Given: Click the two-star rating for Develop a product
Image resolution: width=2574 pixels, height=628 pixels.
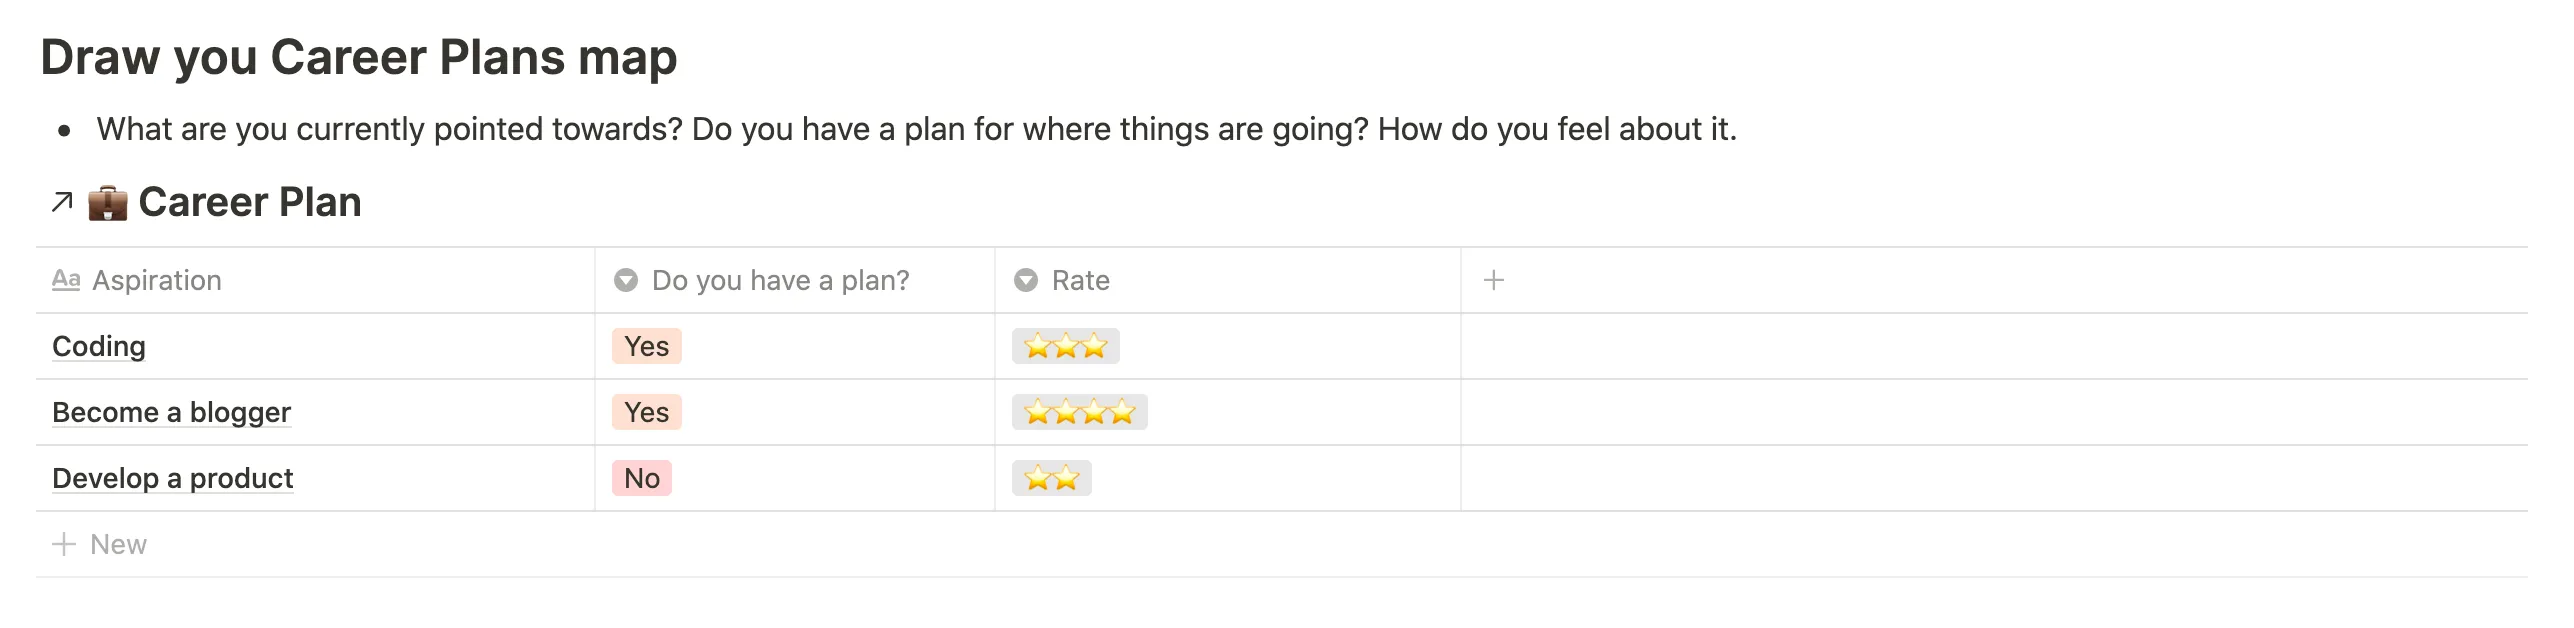Looking at the screenshot, I should coord(1051,478).
